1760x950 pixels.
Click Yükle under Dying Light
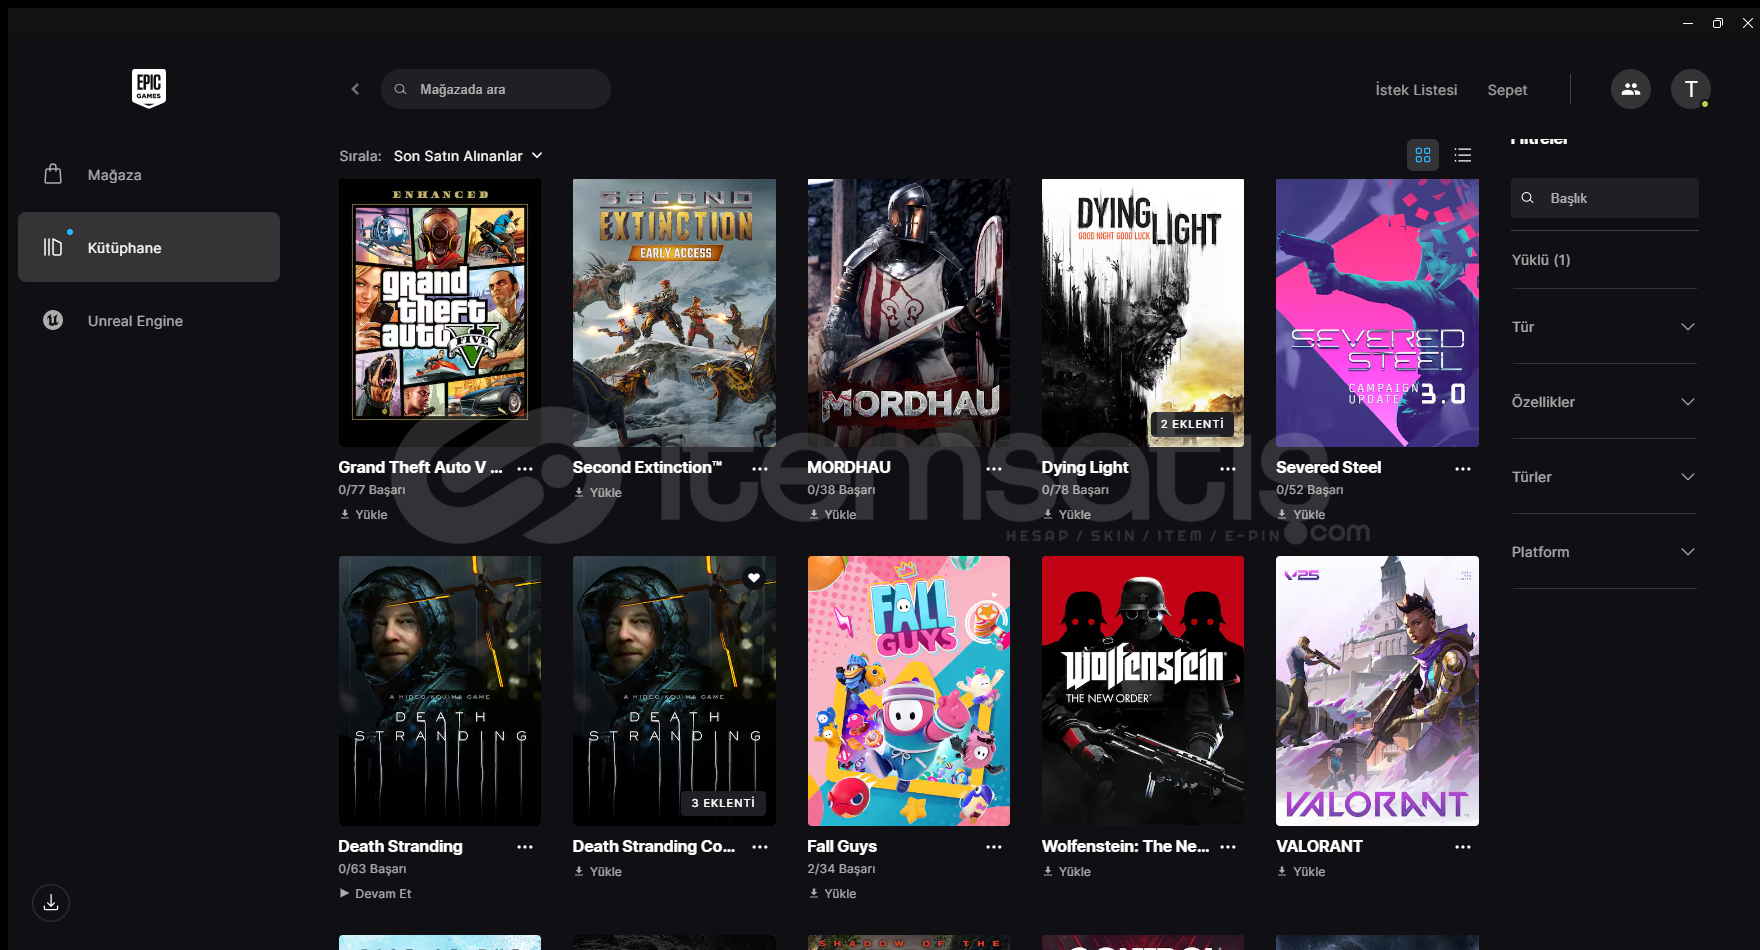[x=1067, y=515]
